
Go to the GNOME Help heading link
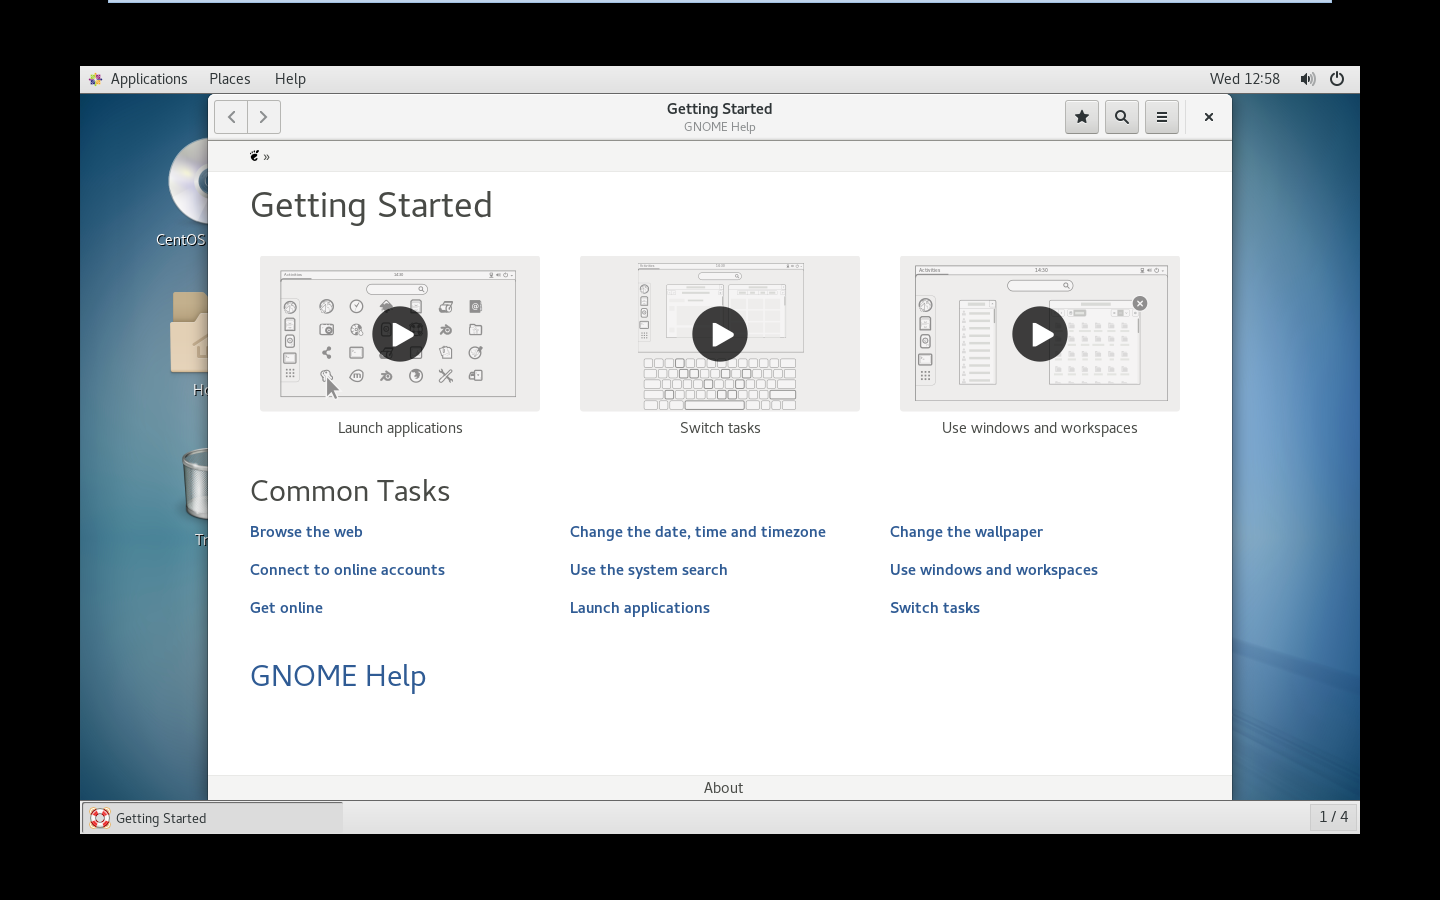point(338,676)
